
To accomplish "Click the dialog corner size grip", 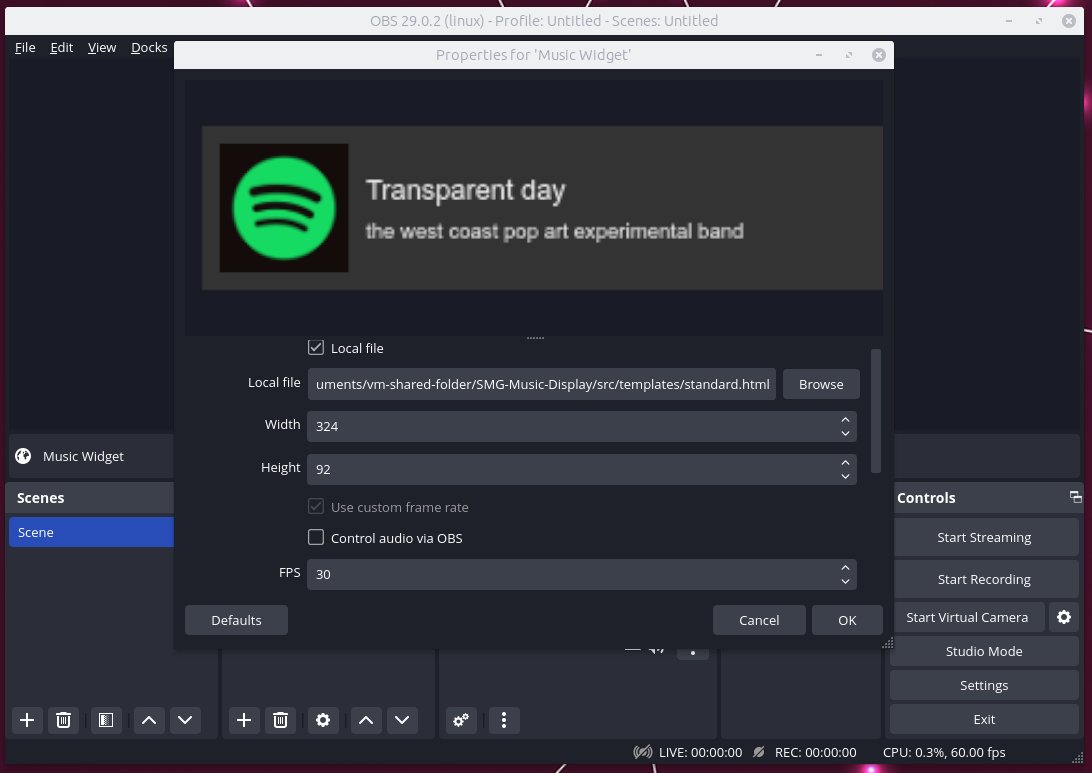I will coord(887,643).
